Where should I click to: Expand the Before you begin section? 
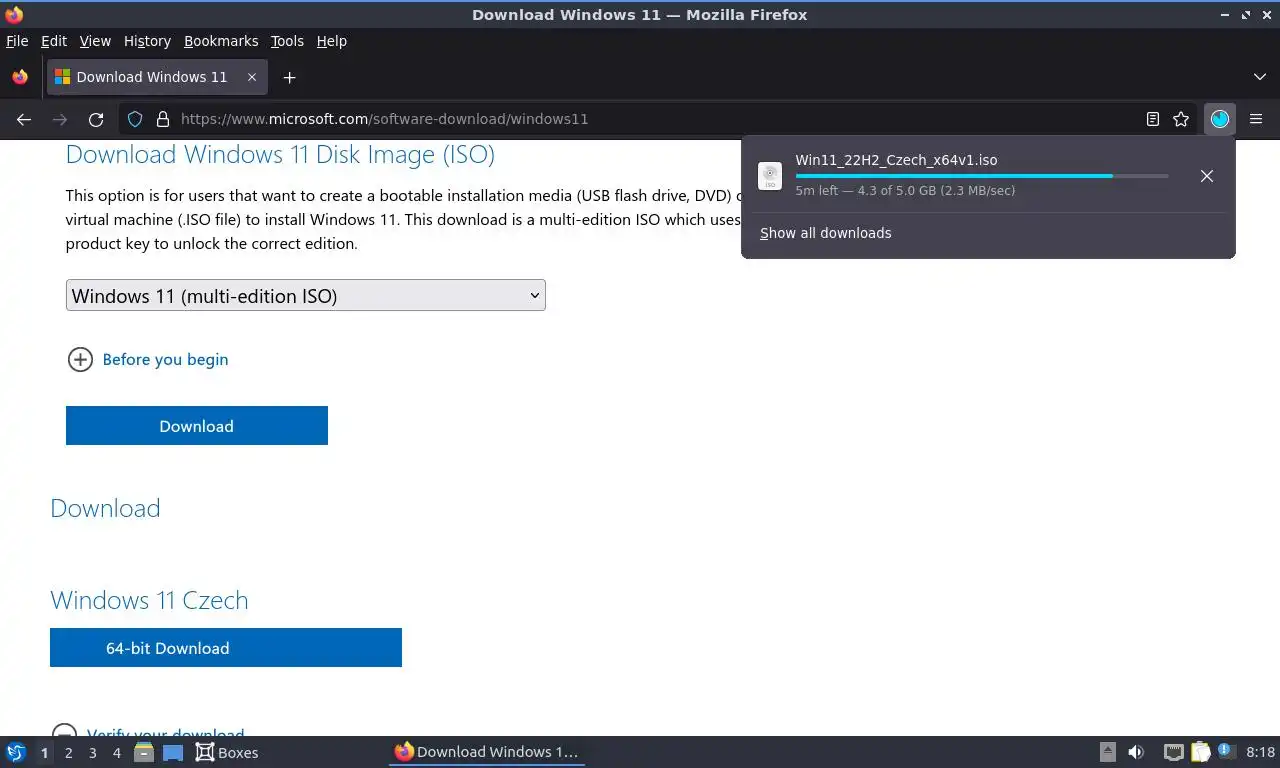(80, 360)
